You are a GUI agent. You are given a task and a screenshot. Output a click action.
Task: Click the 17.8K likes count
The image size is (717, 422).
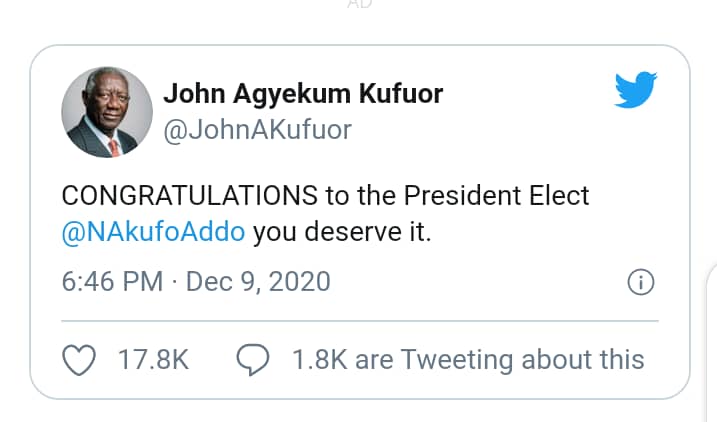coord(153,359)
